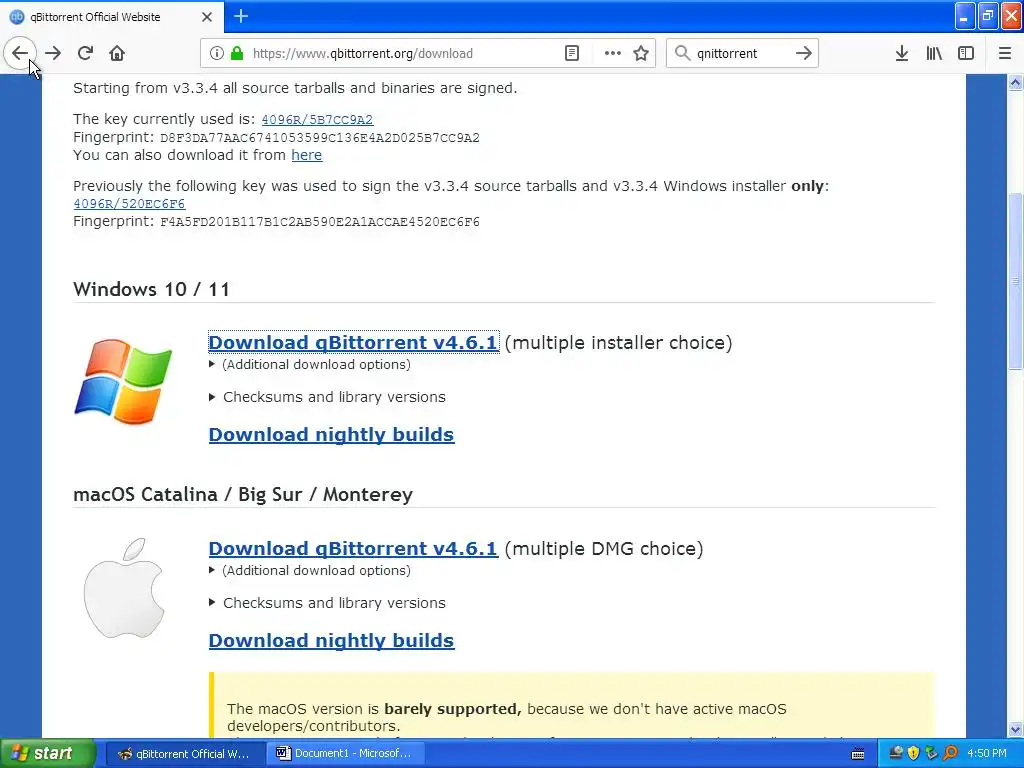
Task: Expand macOS additional download options
Action: click(310, 570)
